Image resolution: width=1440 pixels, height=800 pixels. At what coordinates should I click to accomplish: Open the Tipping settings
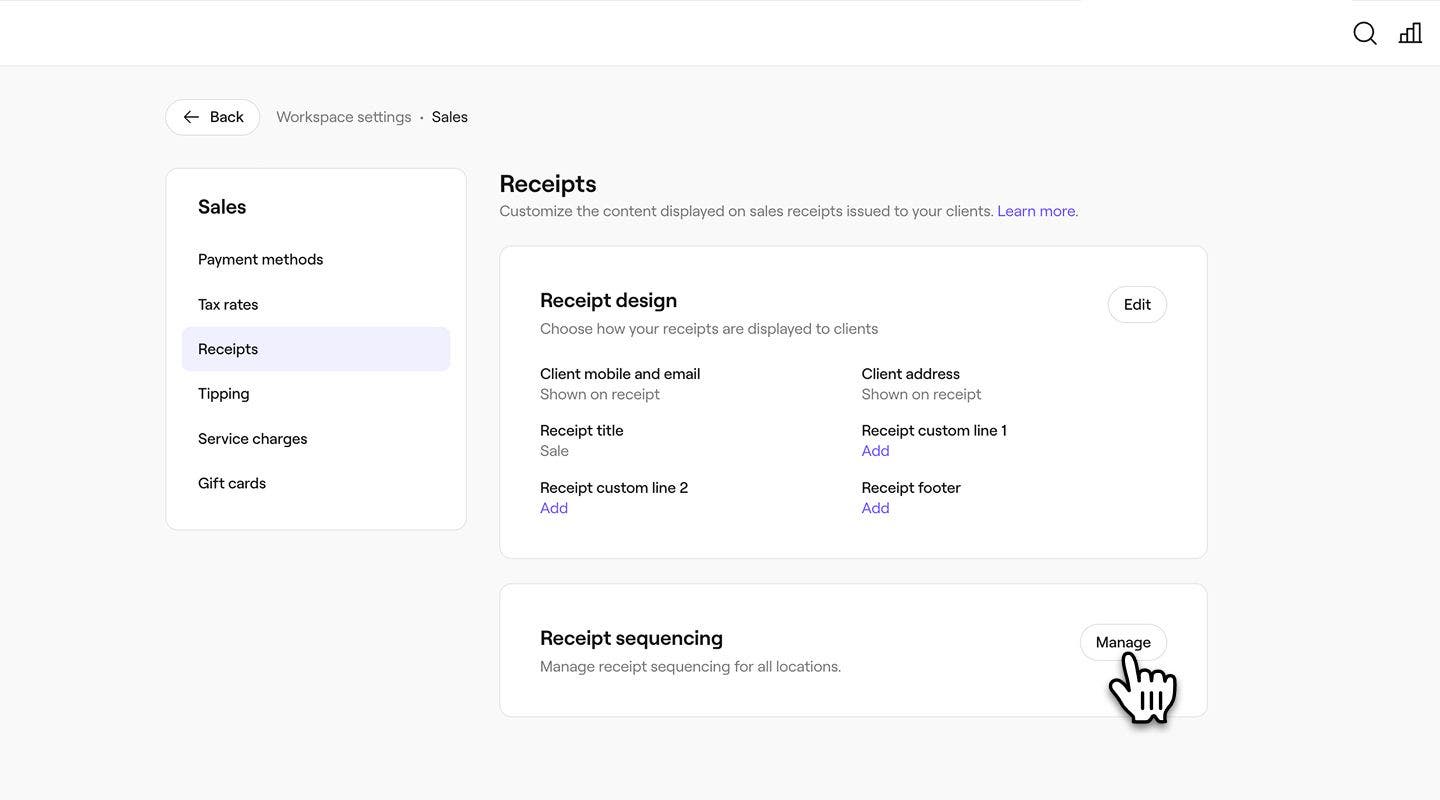(224, 394)
